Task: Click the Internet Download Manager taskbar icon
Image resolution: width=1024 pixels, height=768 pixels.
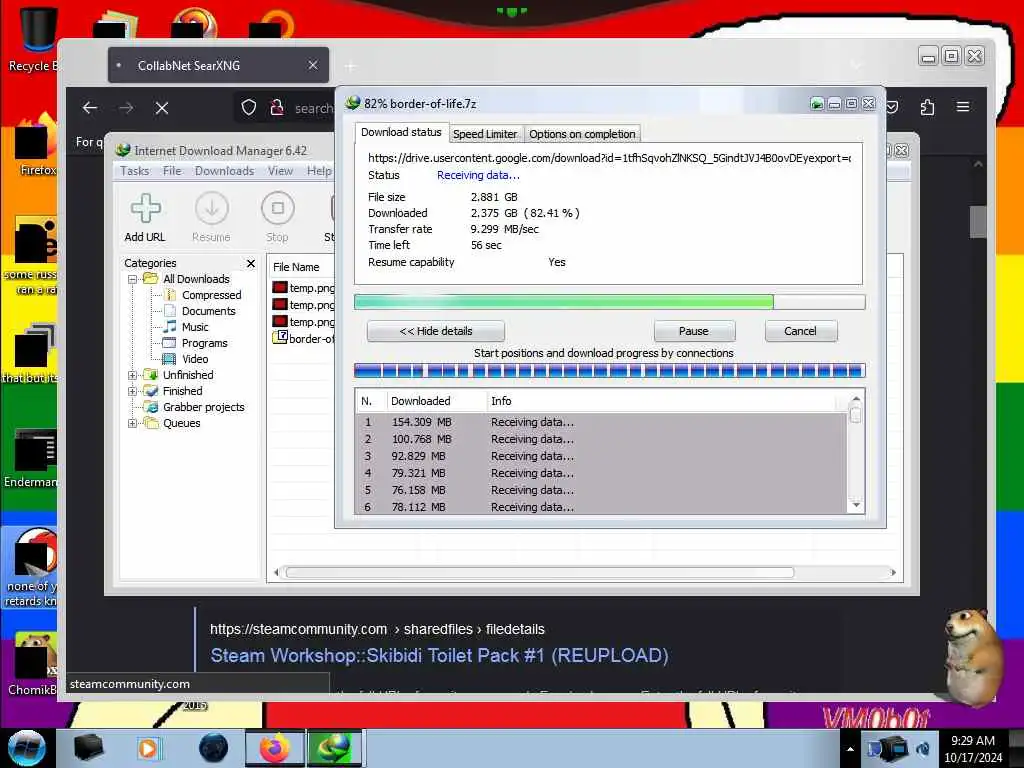Action: pos(334,748)
